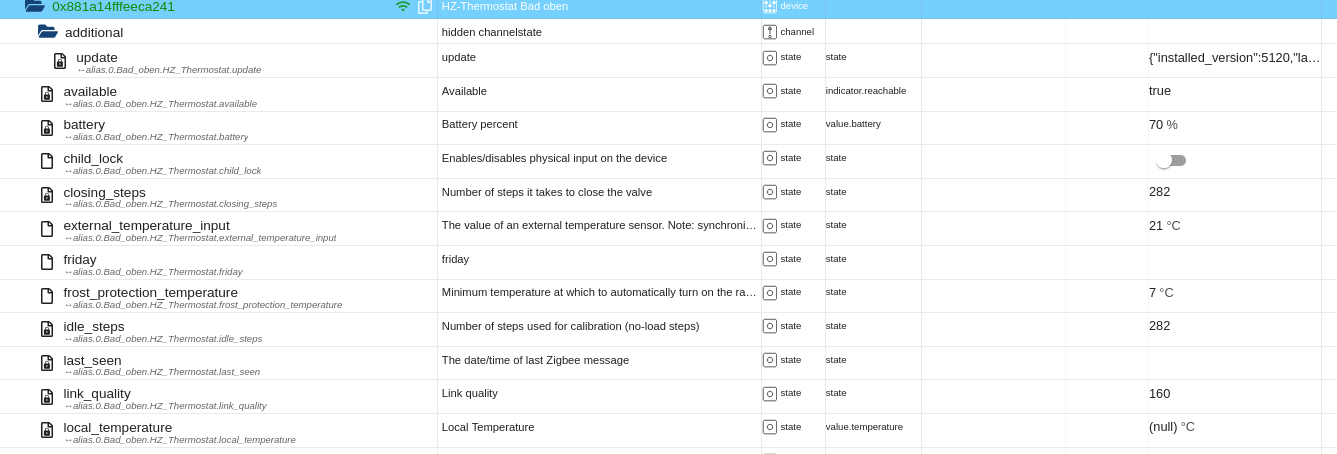Click the wifi connection icon on device row

[403, 6]
